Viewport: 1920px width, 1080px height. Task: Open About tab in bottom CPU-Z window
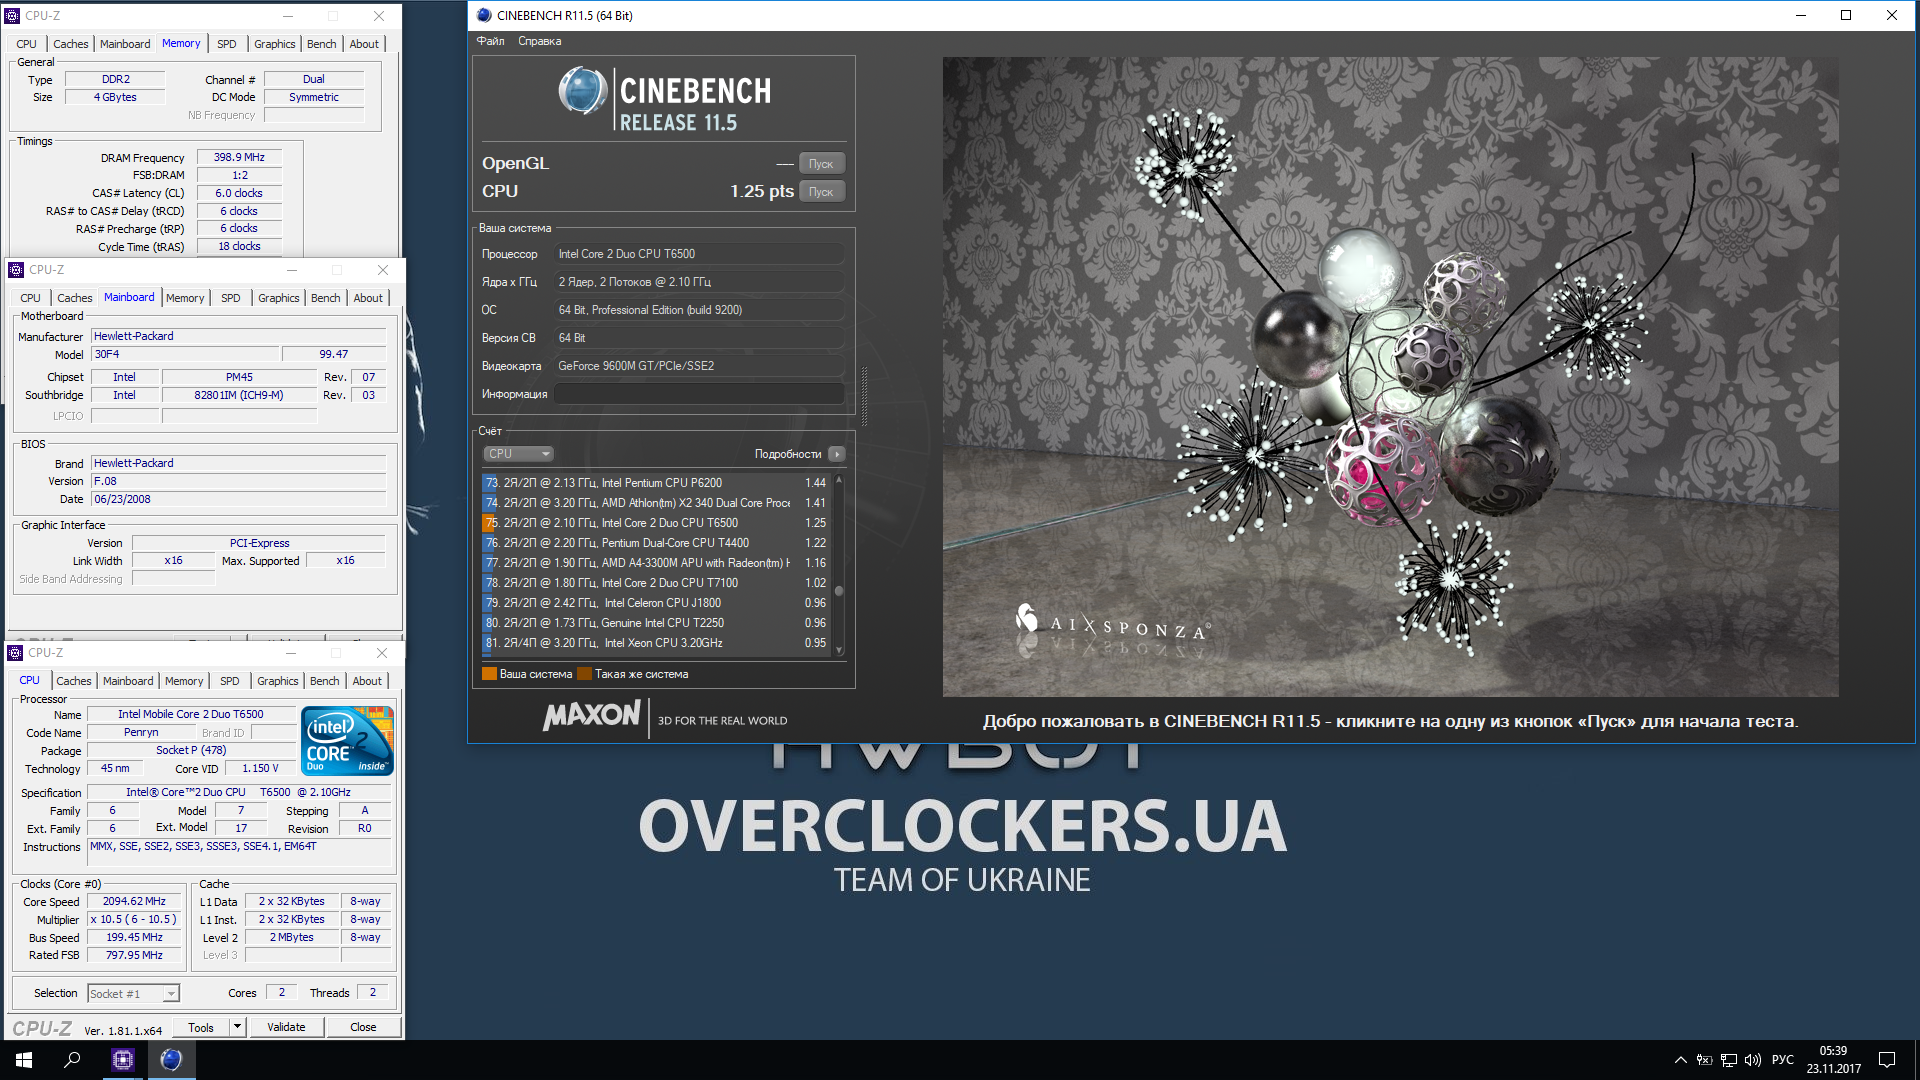[367, 681]
